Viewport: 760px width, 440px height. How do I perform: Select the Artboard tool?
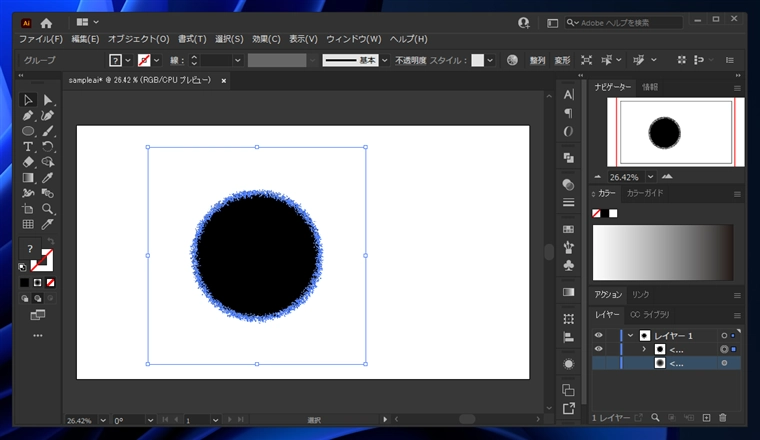tap(28, 208)
